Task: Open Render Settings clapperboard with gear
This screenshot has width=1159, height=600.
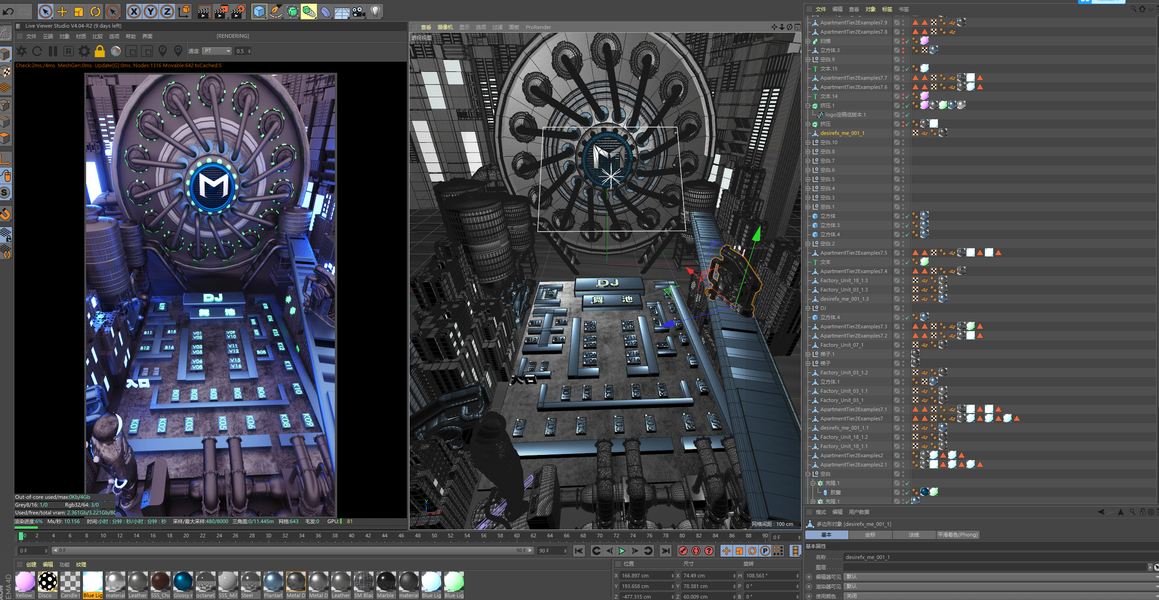Action: (238, 12)
